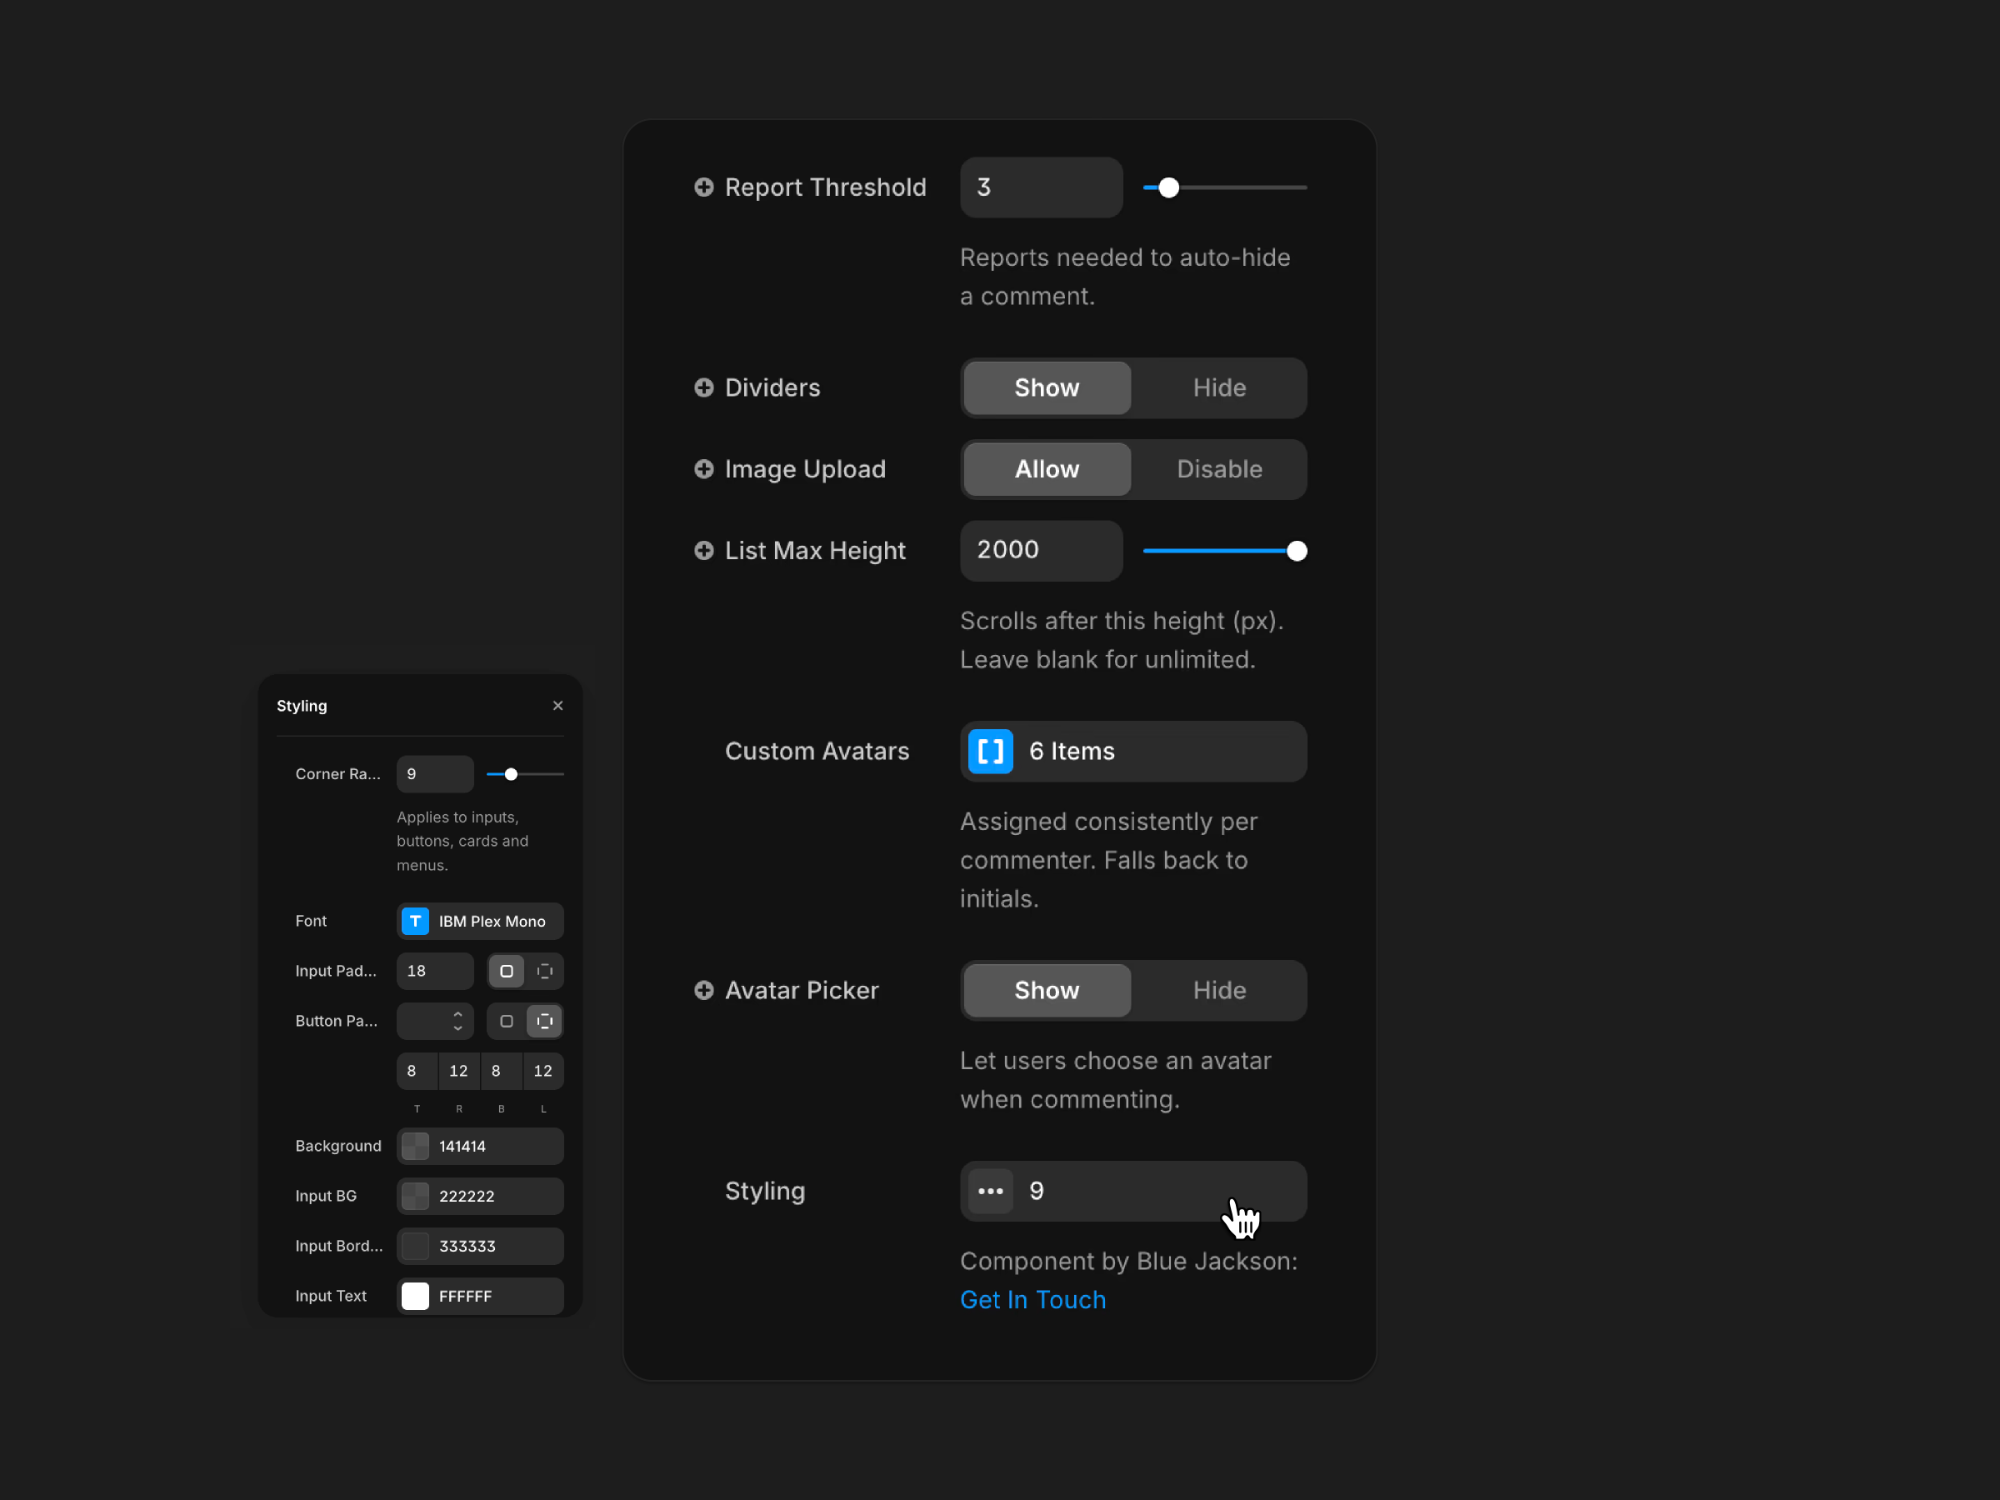2000x1500 pixels.
Task: Click the Get In Touch link
Action: coord(1032,1300)
